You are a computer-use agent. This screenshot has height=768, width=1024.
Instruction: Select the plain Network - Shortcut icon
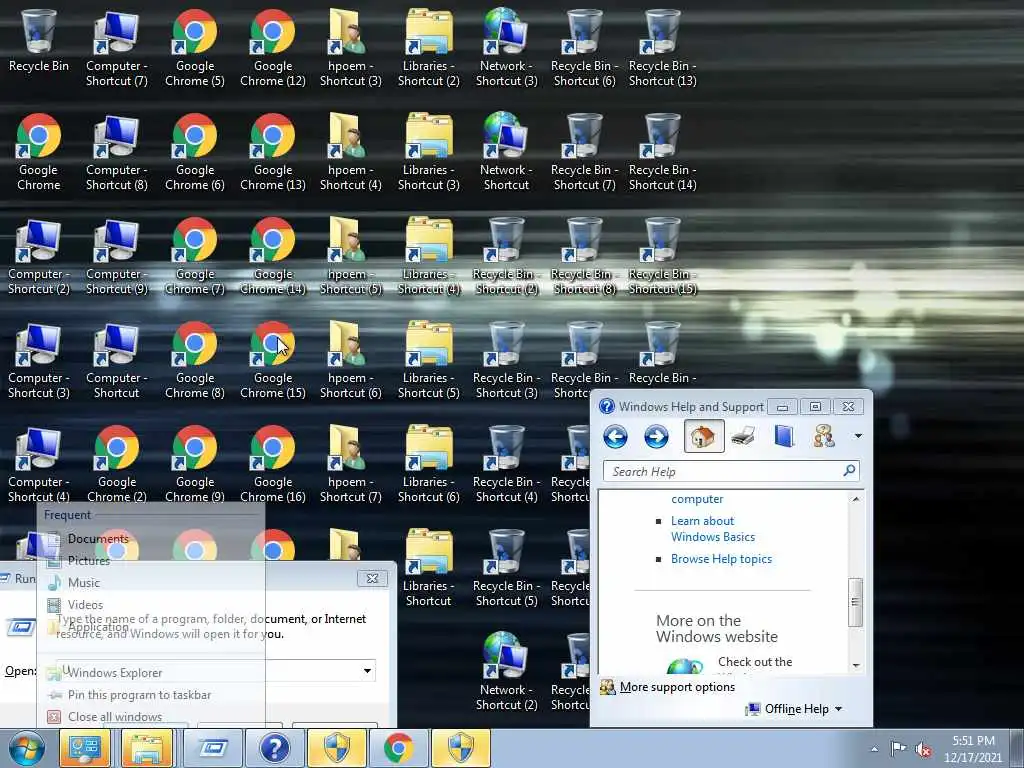coord(506,152)
